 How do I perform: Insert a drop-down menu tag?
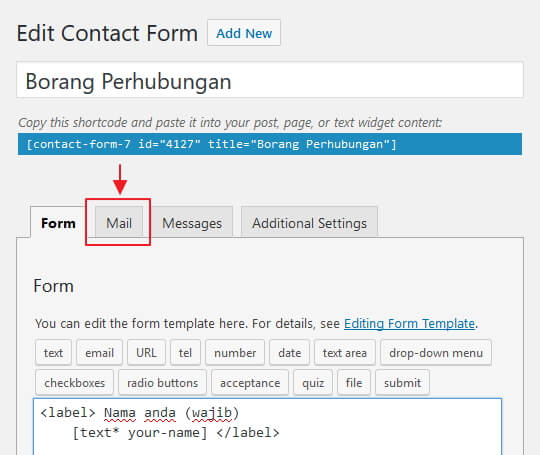click(x=436, y=352)
